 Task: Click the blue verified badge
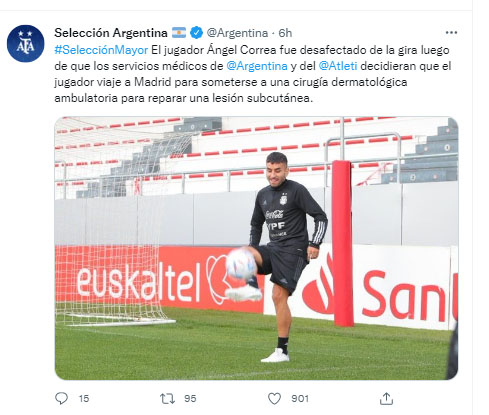(x=196, y=33)
